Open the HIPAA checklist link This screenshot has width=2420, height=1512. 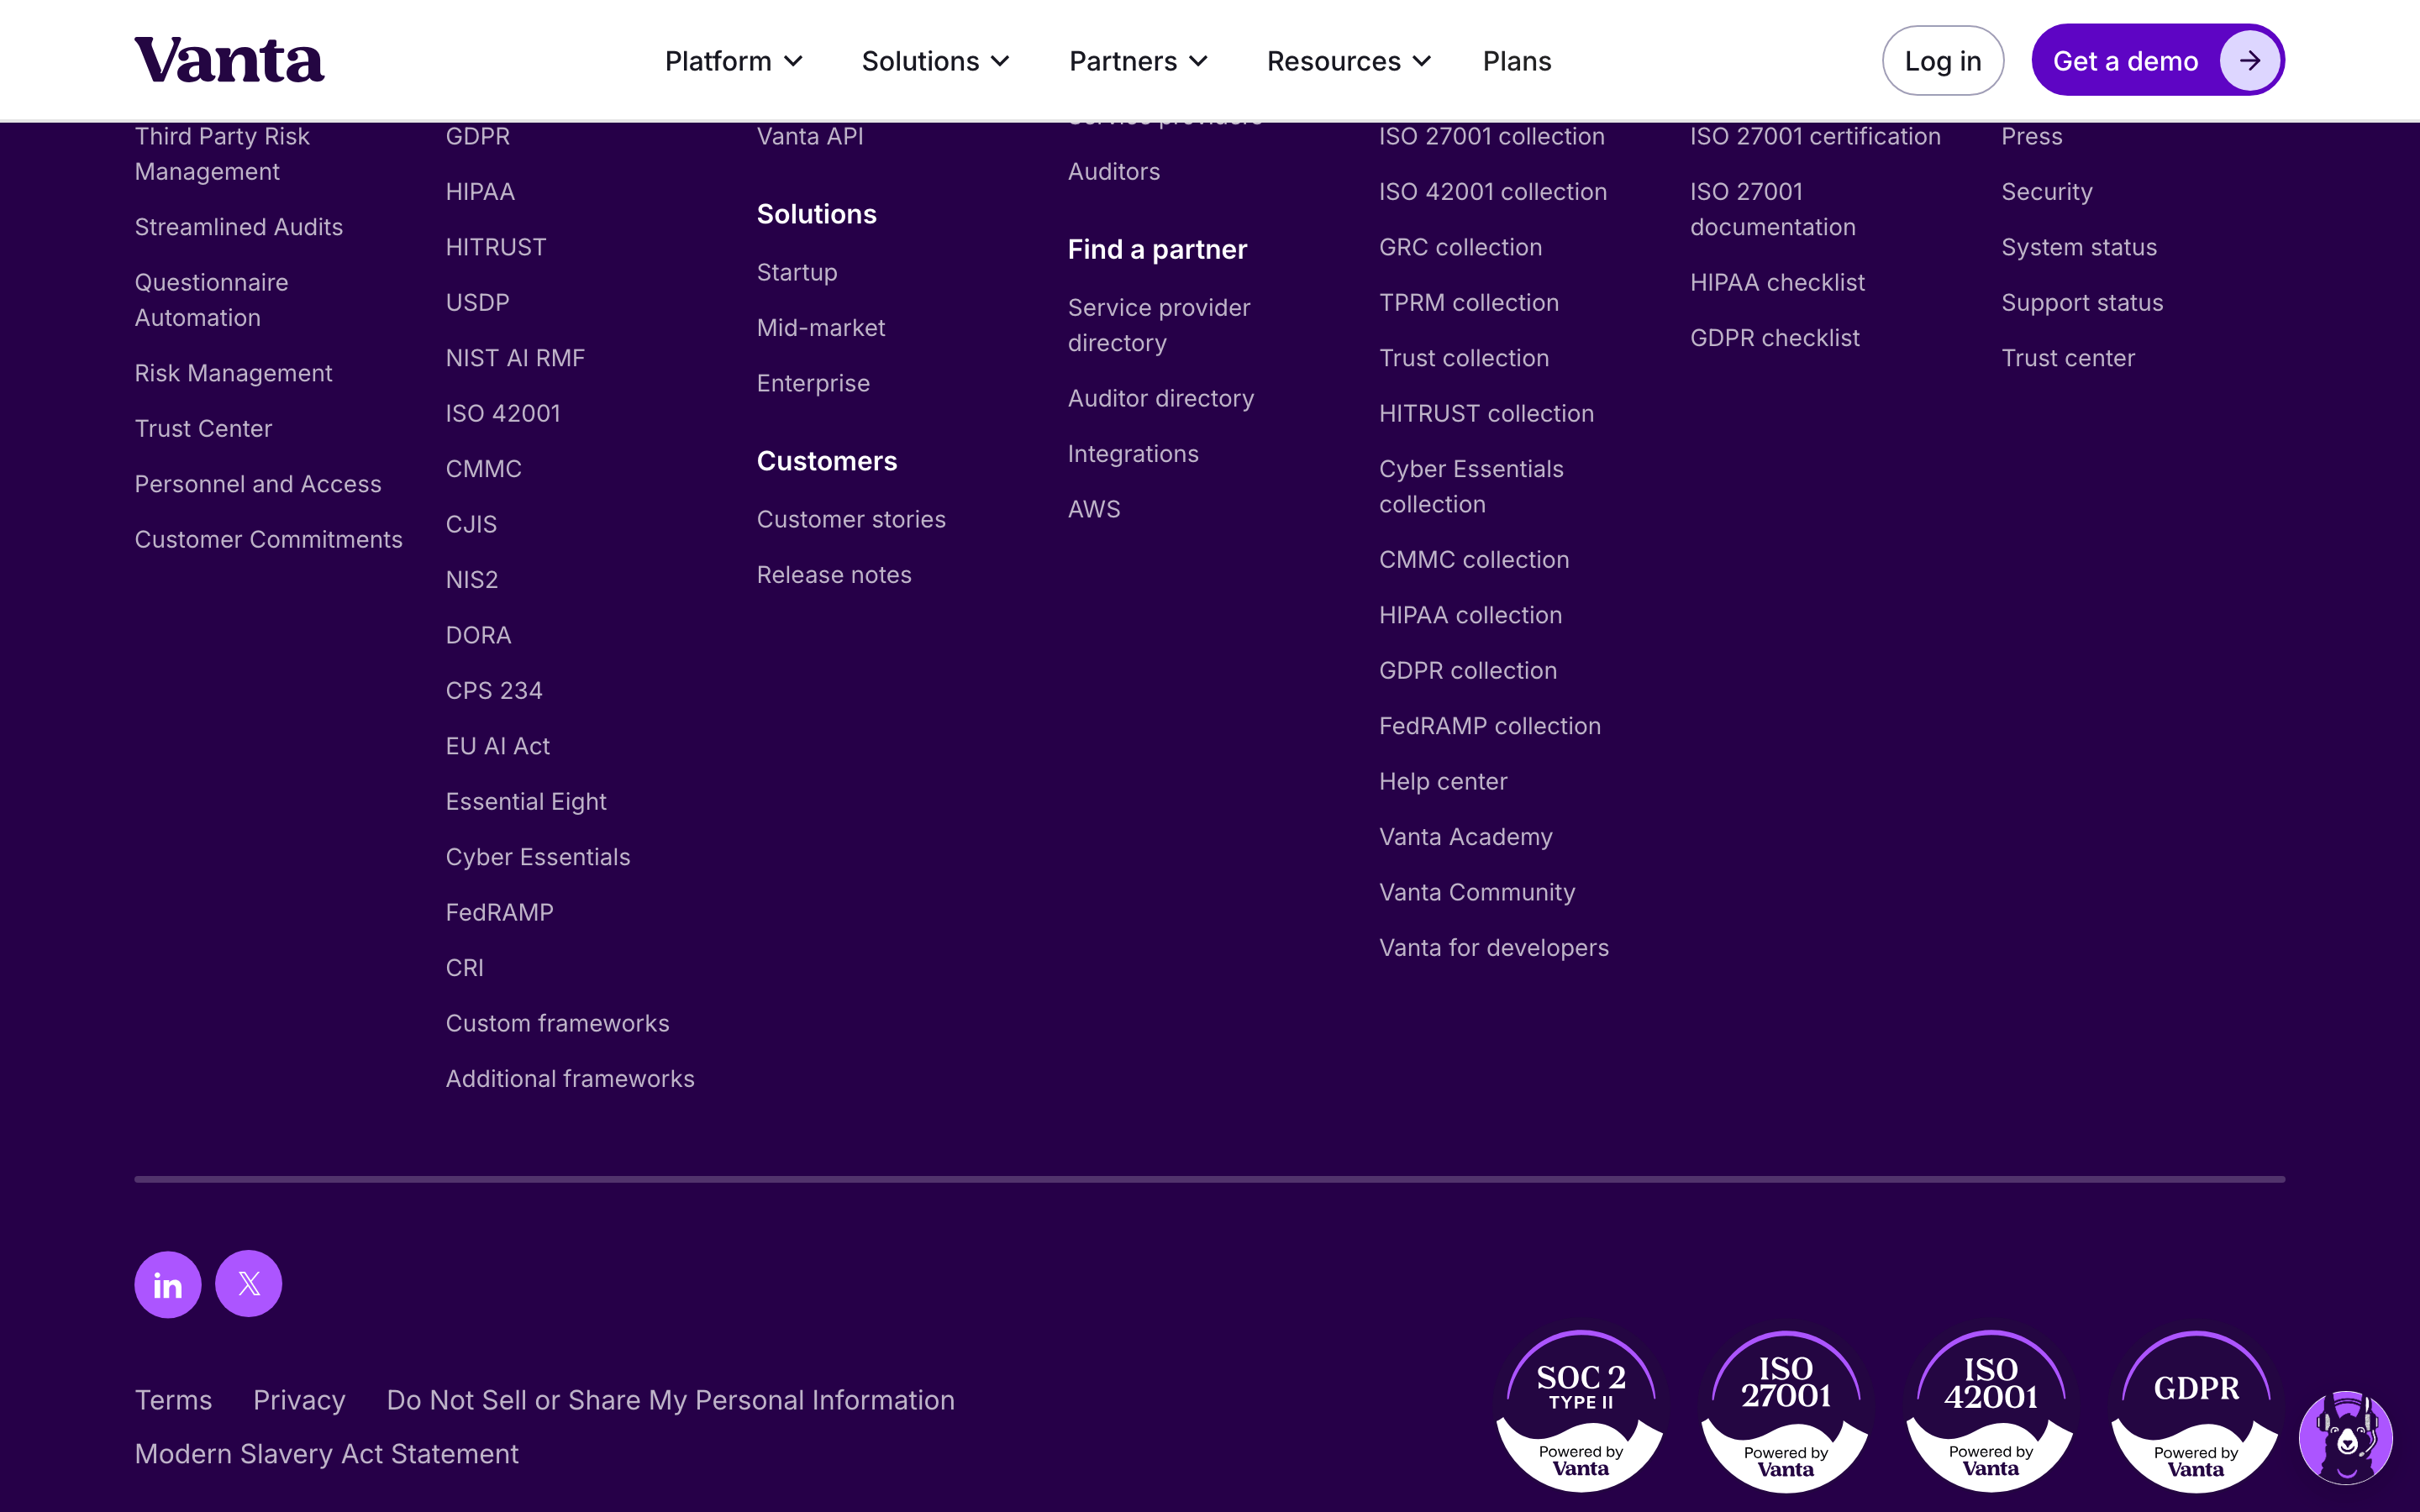pos(1777,282)
